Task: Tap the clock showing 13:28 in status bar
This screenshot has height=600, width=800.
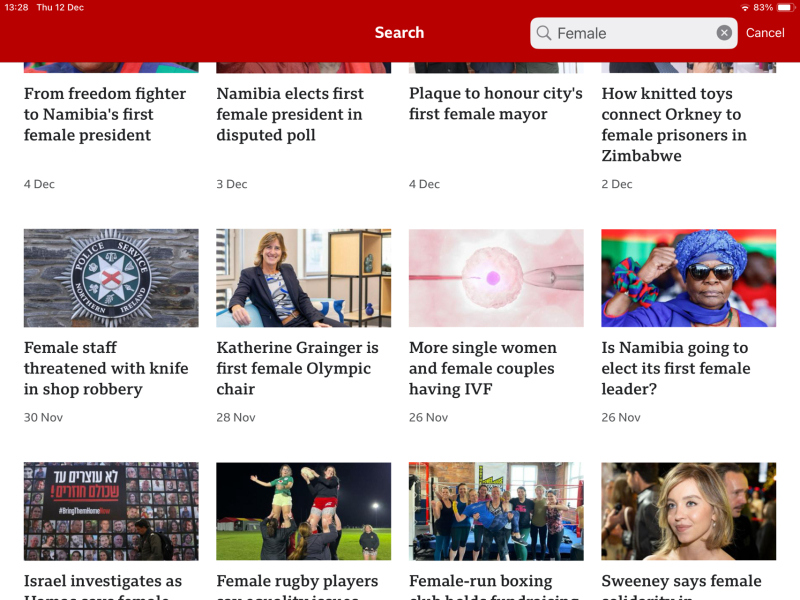Action: tap(18, 8)
